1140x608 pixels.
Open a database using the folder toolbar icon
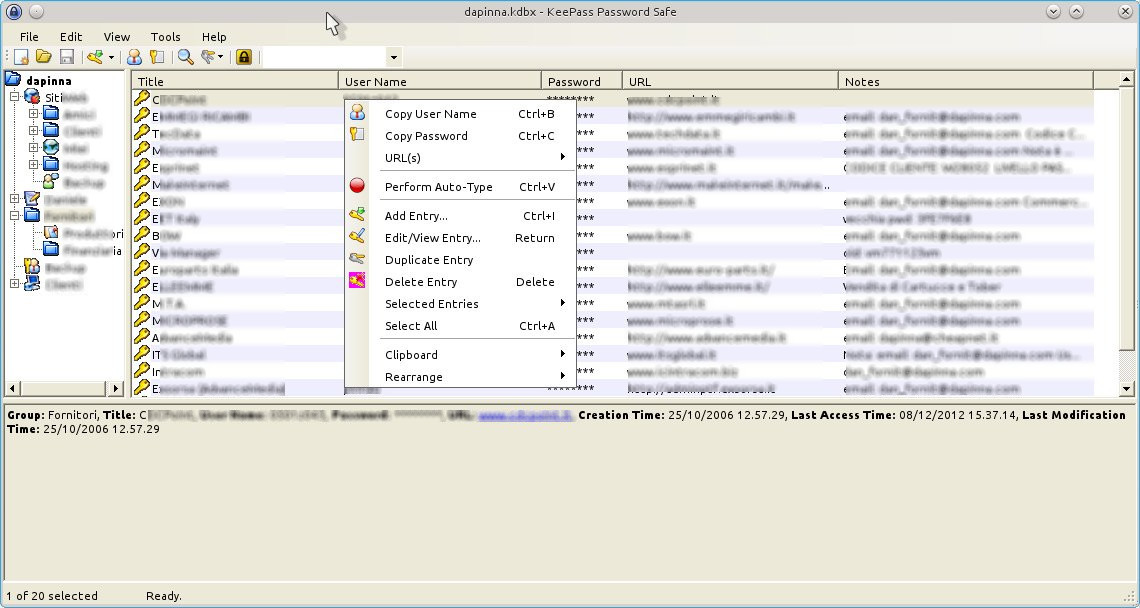(43, 56)
